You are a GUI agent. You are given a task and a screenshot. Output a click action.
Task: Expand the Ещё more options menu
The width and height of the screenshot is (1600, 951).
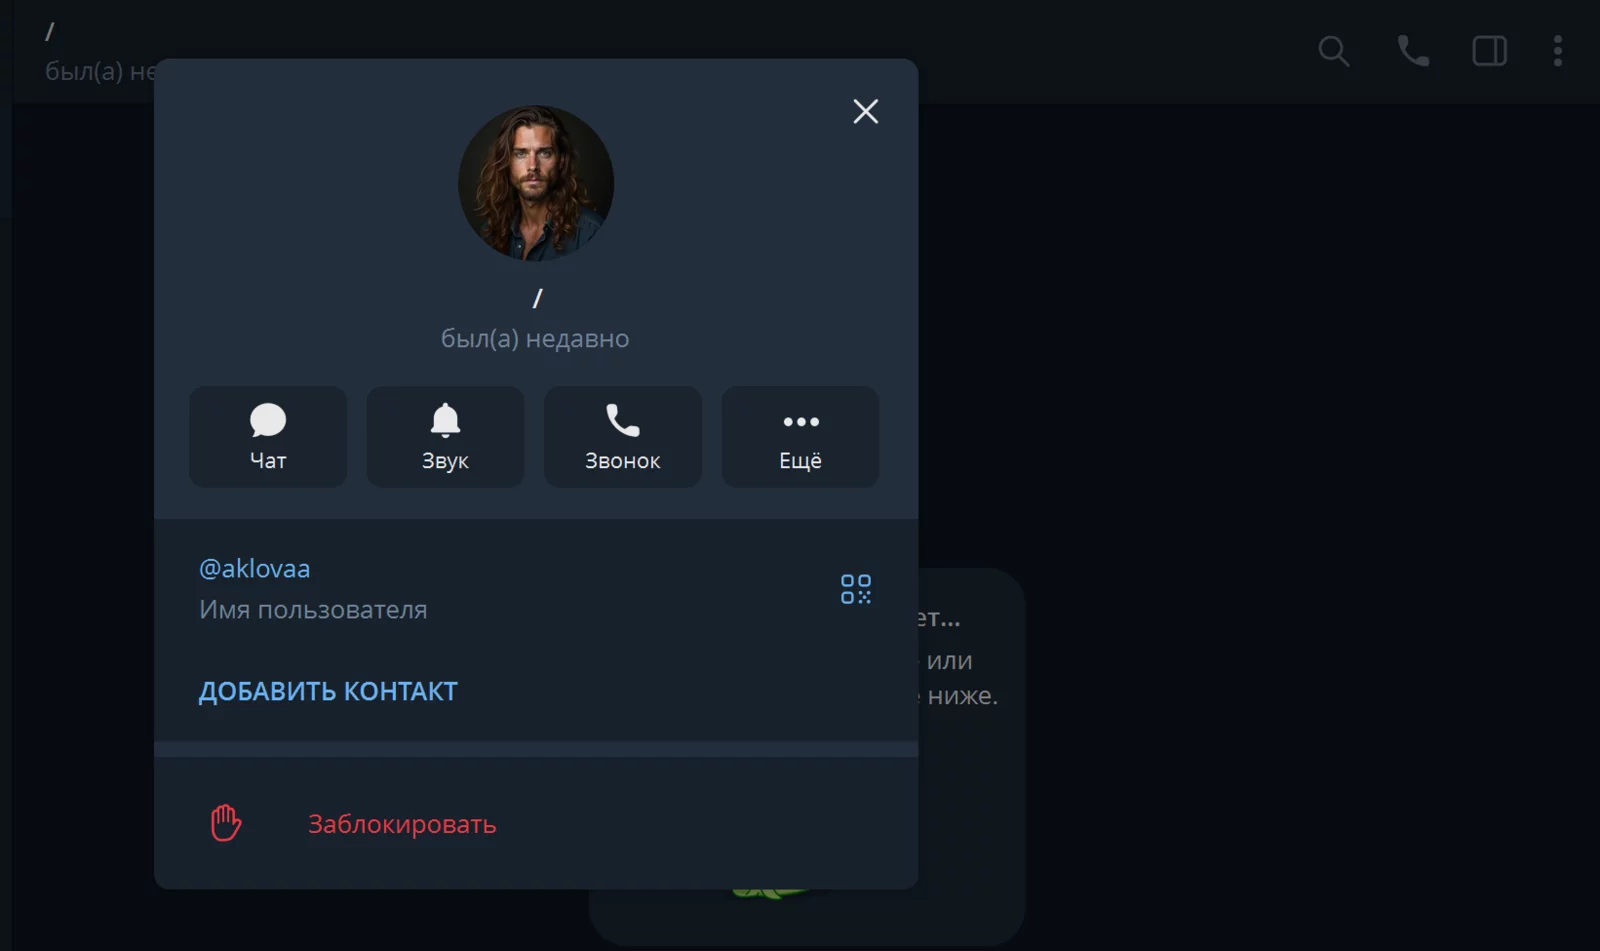(800, 437)
